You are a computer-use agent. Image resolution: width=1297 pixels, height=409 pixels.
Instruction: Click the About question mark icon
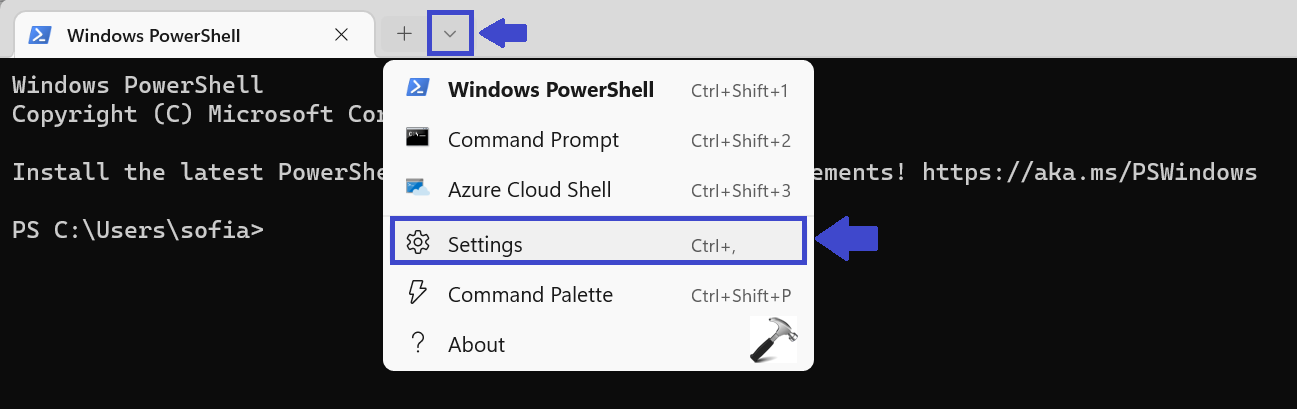pos(417,343)
